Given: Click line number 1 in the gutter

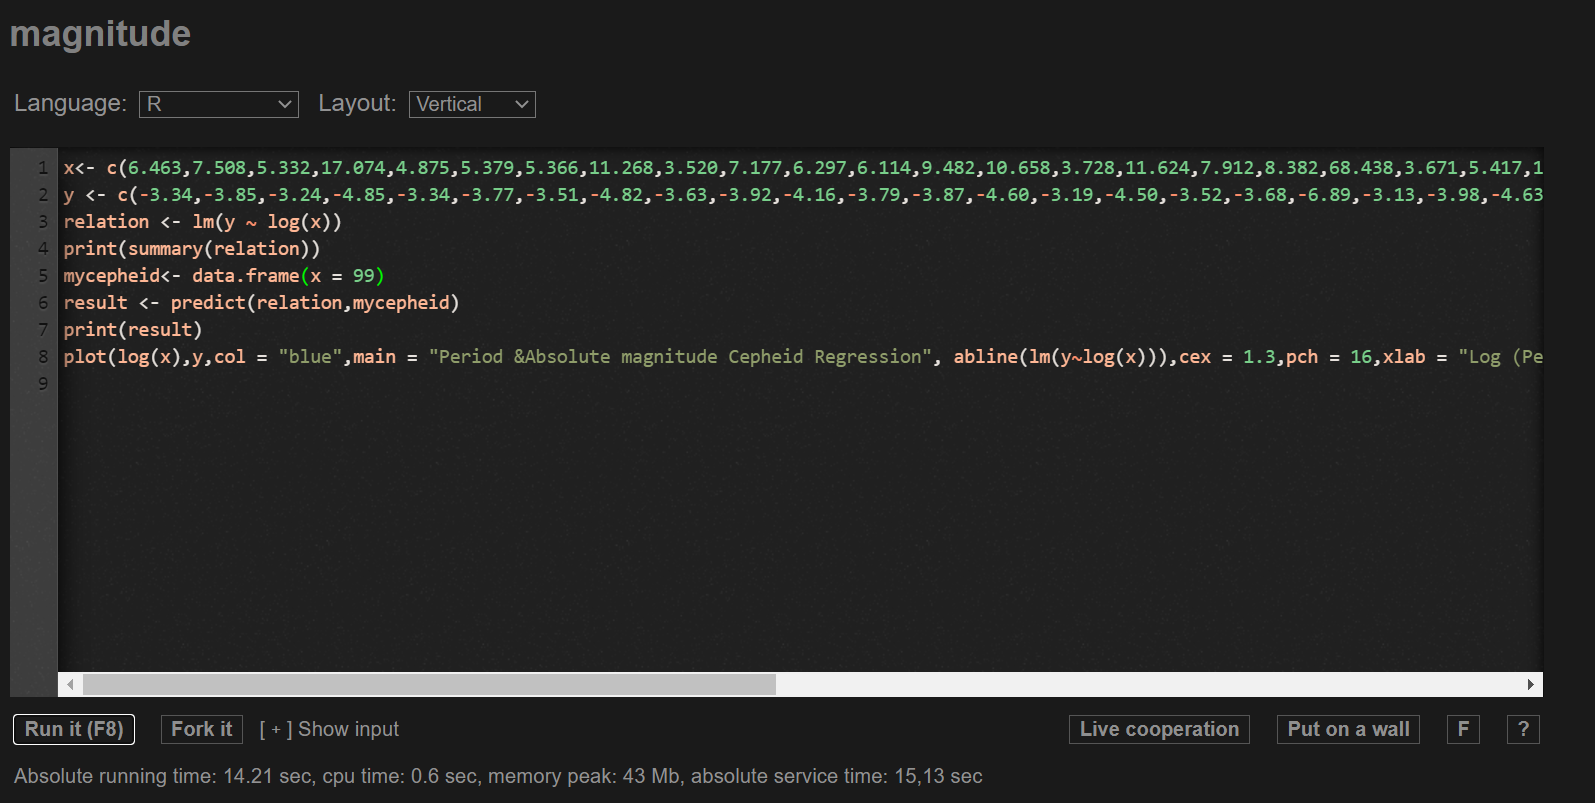Looking at the screenshot, I should click(43, 168).
